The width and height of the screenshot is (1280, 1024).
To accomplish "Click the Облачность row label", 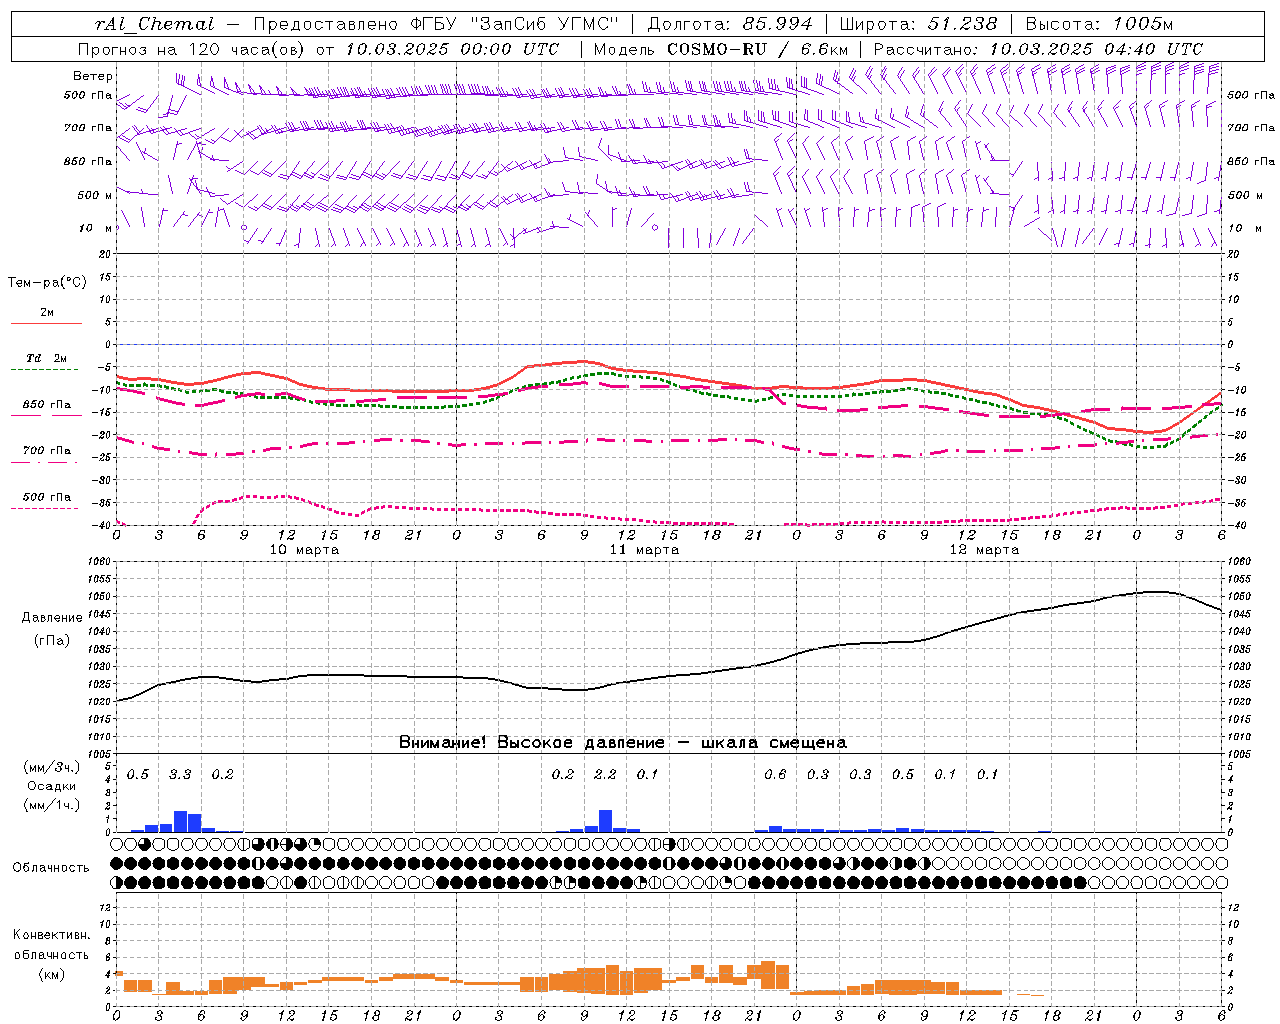I will click(x=51, y=867).
